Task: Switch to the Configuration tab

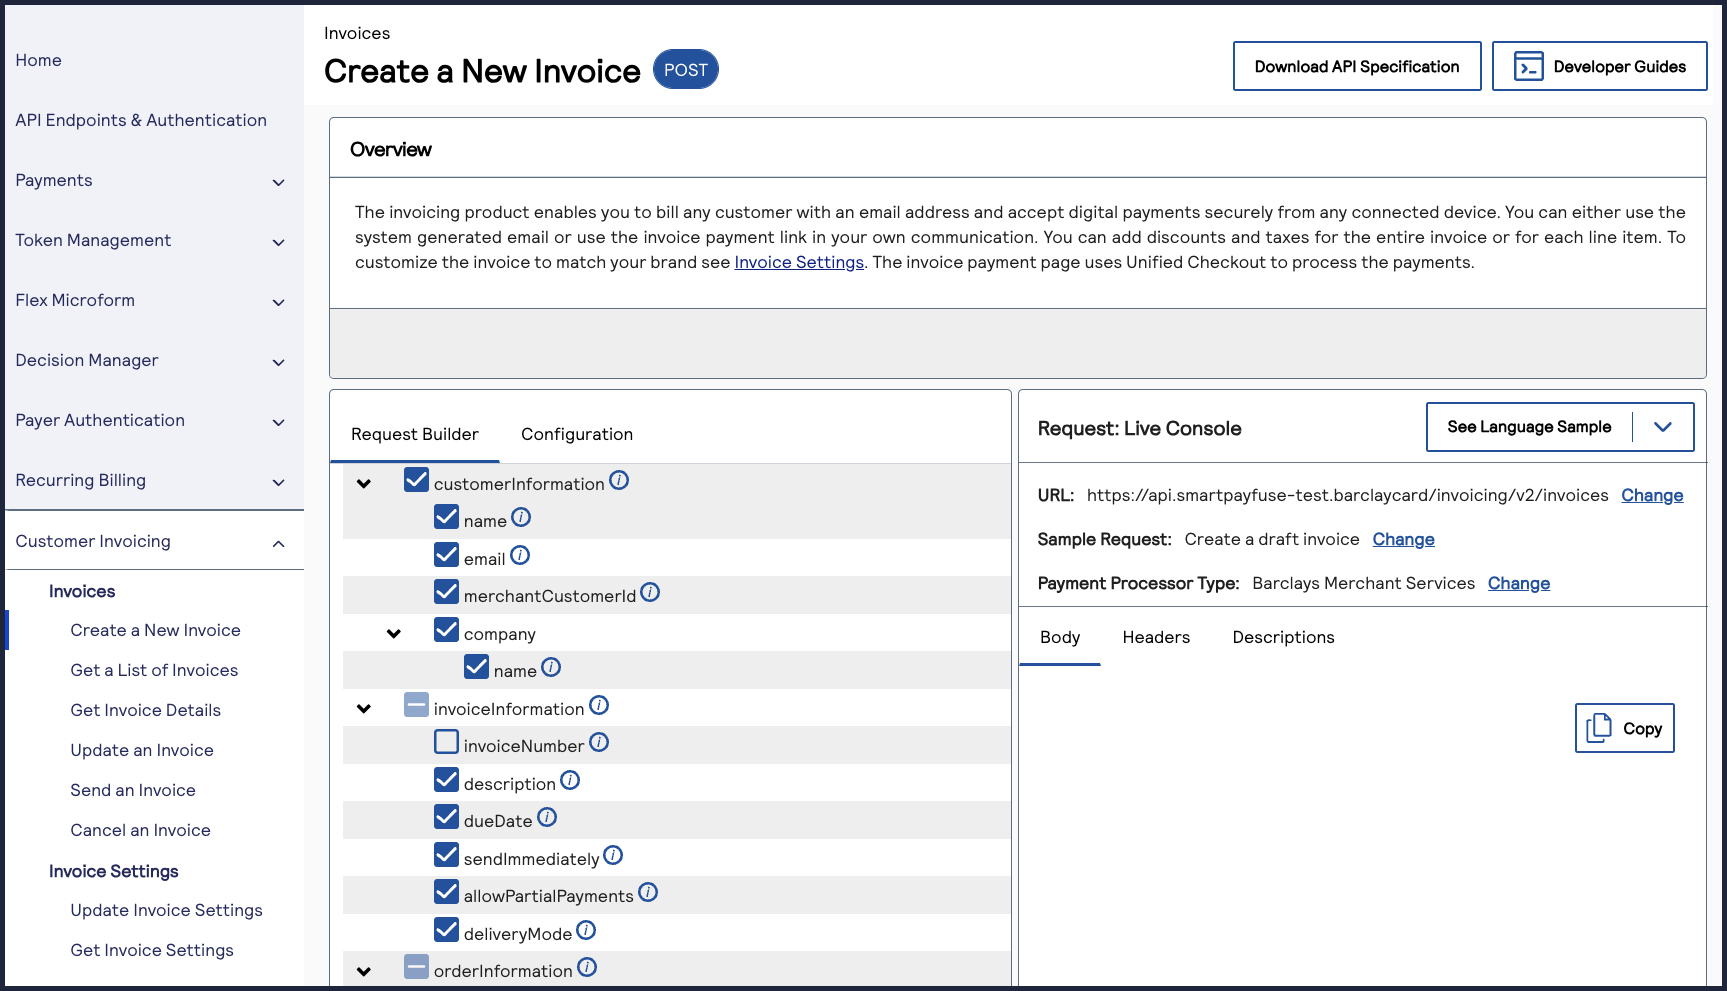Action: point(576,434)
